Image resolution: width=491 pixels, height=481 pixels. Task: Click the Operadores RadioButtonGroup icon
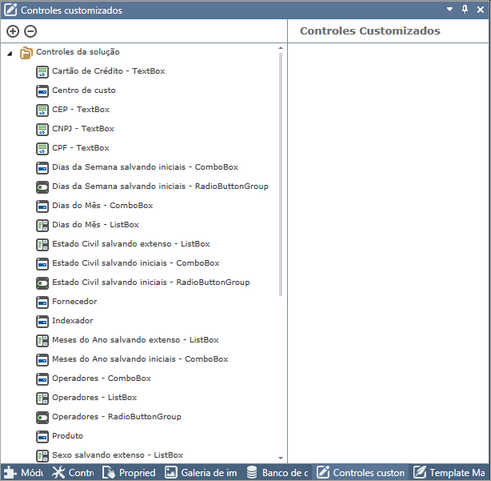tap(42, 417)
